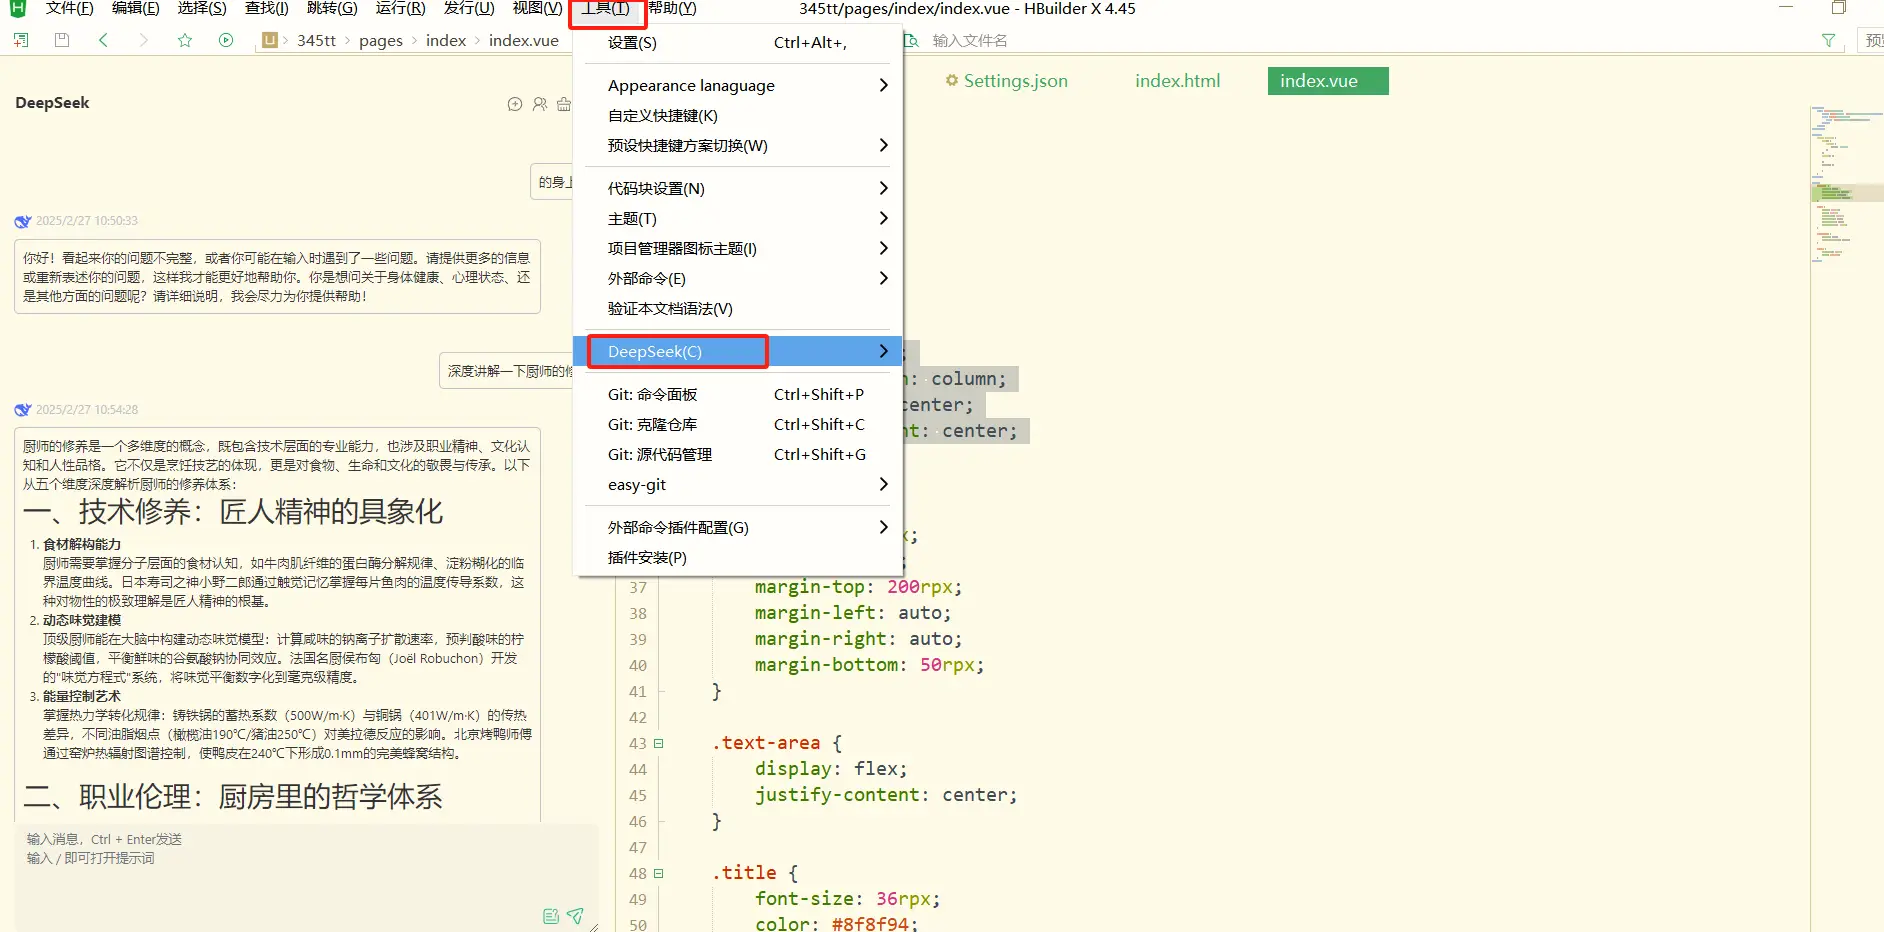Open the 帮助(Y) menu
This screenshot has height=932, width=1884.
(672, 8)
